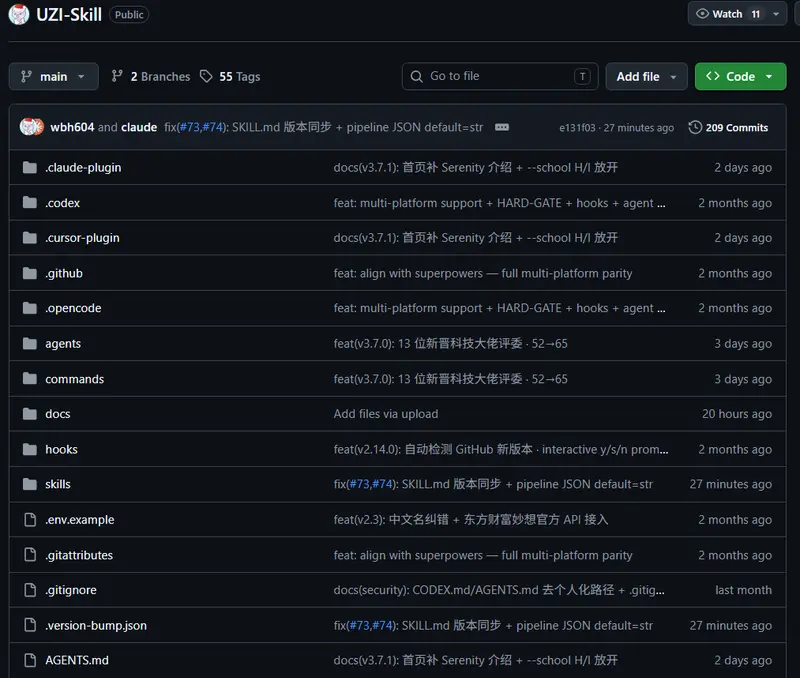The image size is (800, 678).
Task: Click the AGENTS.md file icon
Action: point(30,660)
